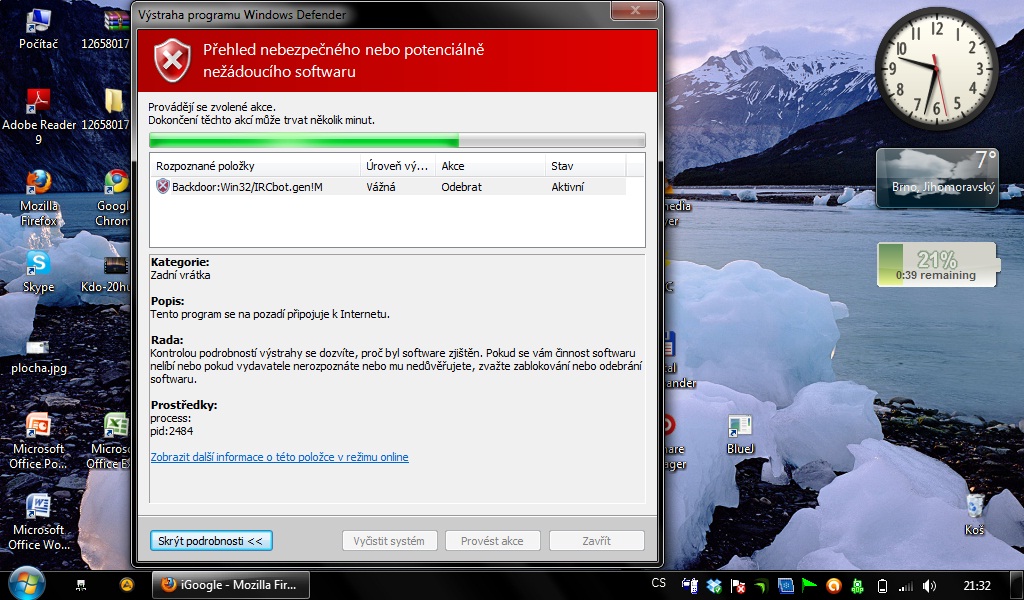The width and height of the screenshot is (1024, 600).
Task: Click the Akce column header
Action: [490, 166]
